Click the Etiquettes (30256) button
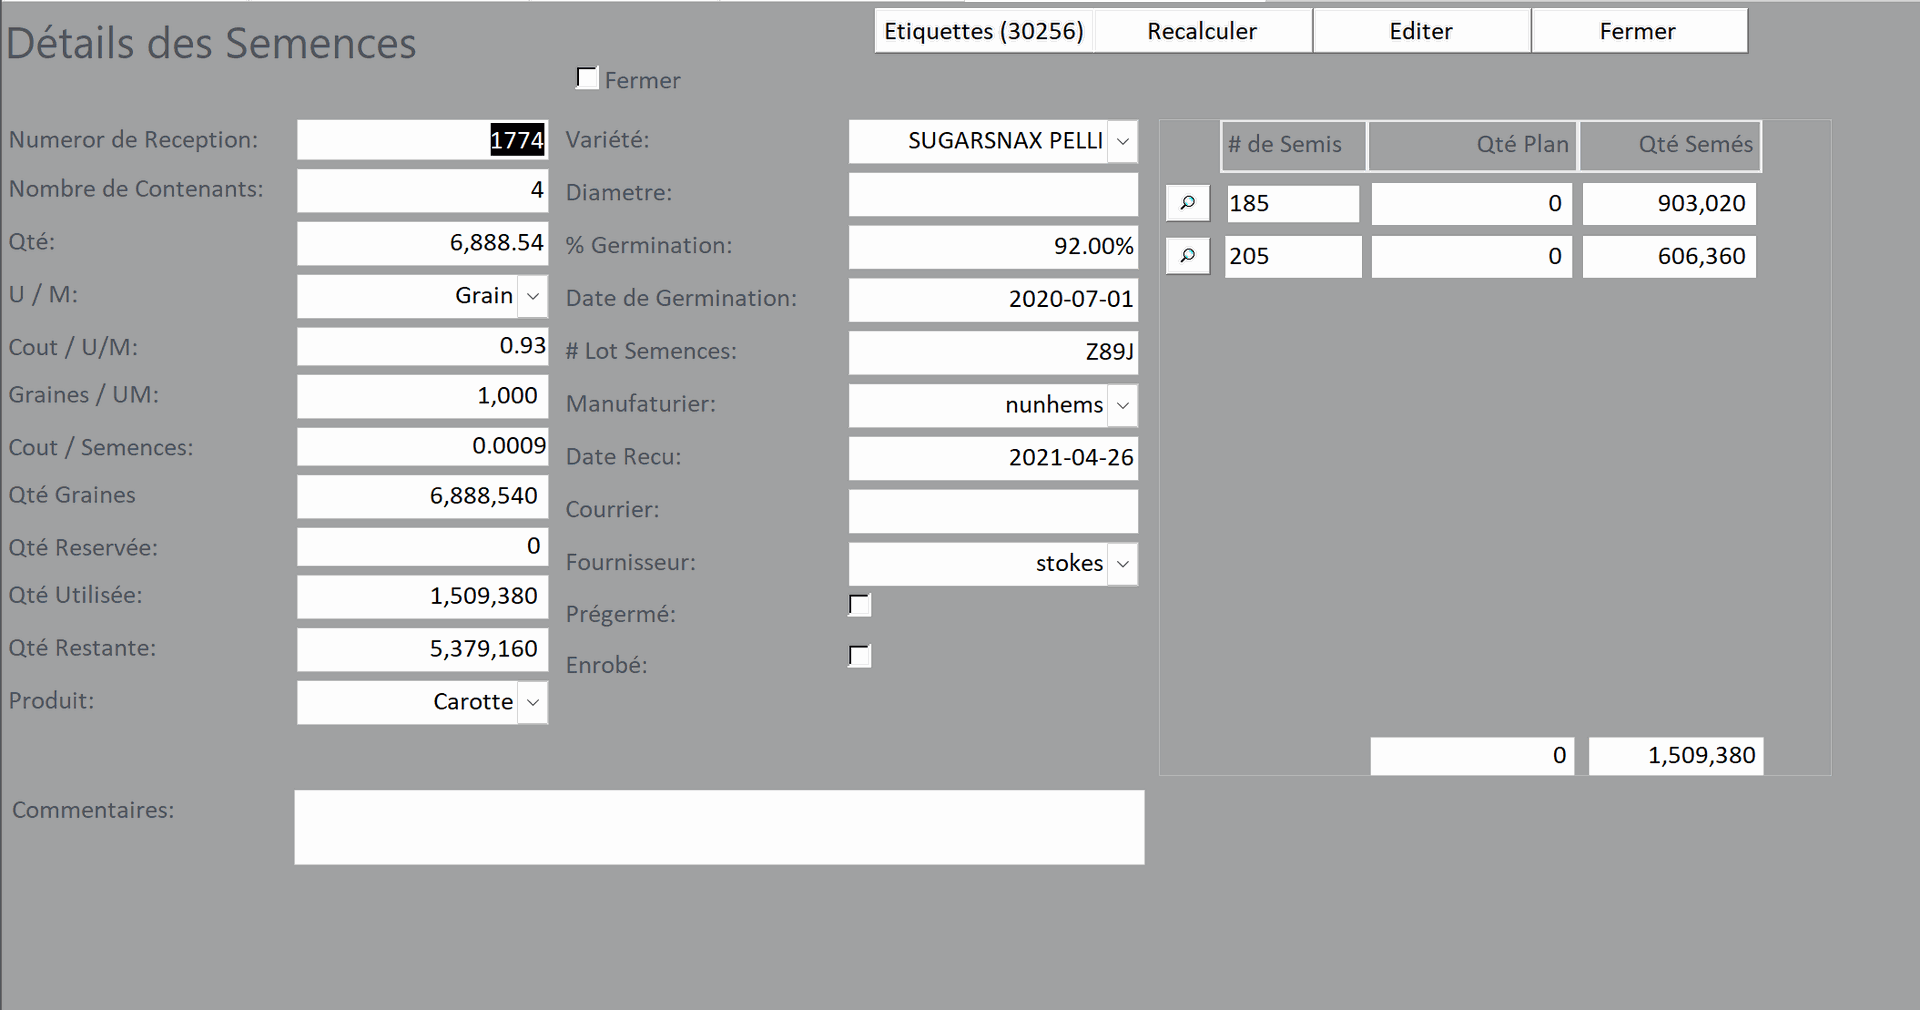Viewport: 1920px width, 1010px height. [984, 31]
